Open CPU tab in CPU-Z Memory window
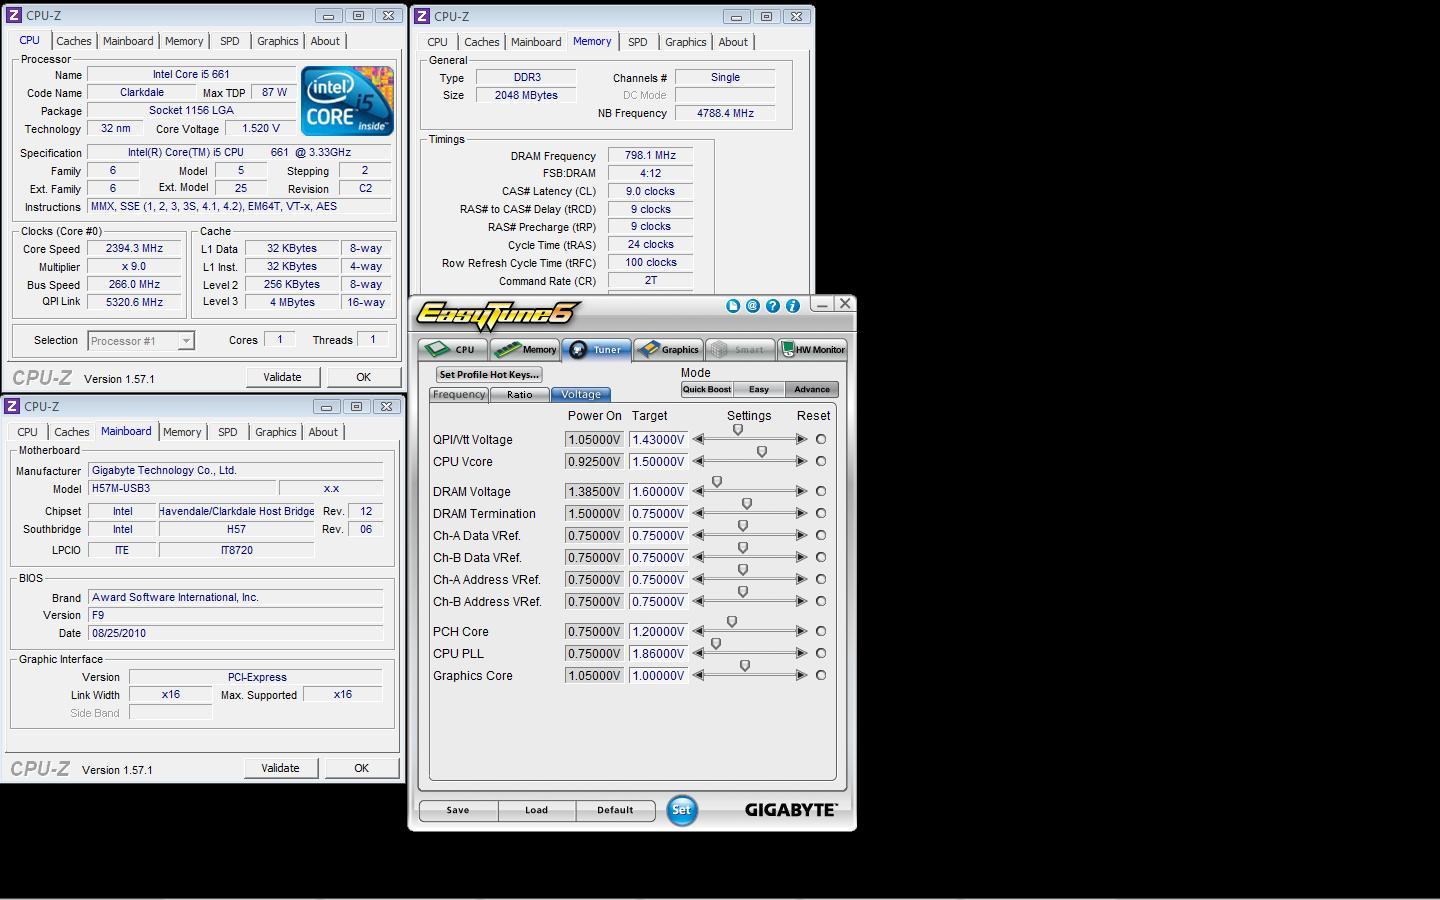 [x=437, y=42]
